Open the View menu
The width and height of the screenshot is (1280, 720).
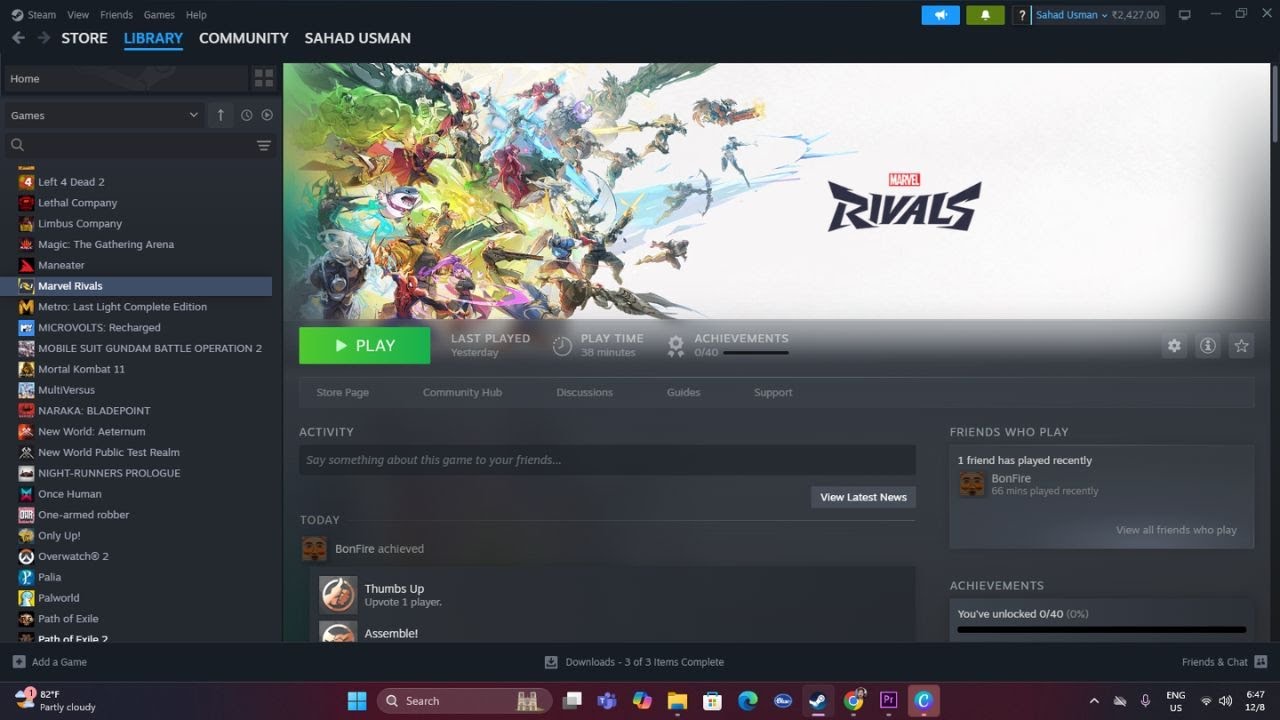[x=78, y=15]
